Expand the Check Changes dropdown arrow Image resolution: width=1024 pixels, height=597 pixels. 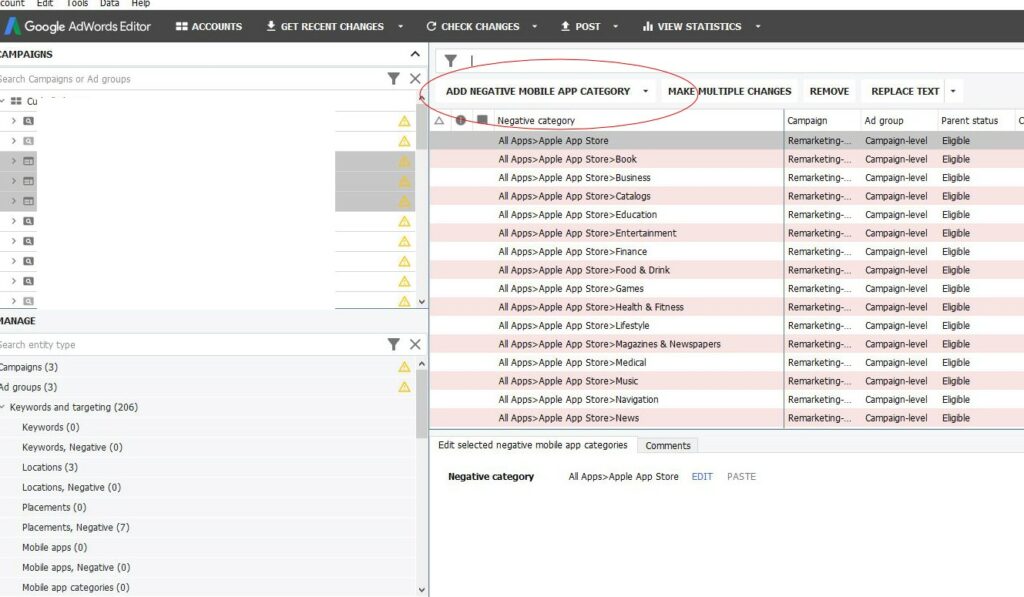point(534,26)
